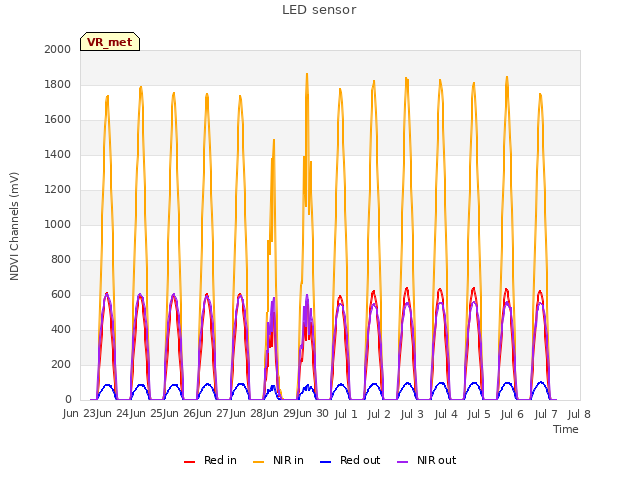The image size is (640, 480).
Task: Click the 1200 y-axis tick label
Action: 58,190
